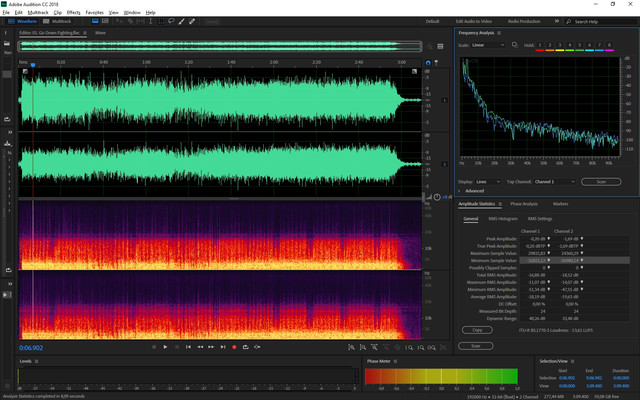Select the Default workspace

tap(432, 21)
